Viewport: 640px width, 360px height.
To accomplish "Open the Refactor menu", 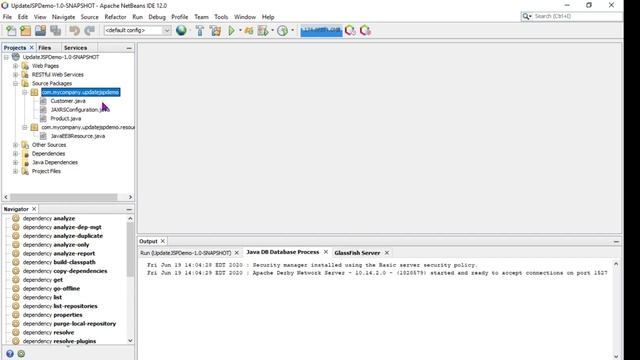I will [x=116, y=17].
